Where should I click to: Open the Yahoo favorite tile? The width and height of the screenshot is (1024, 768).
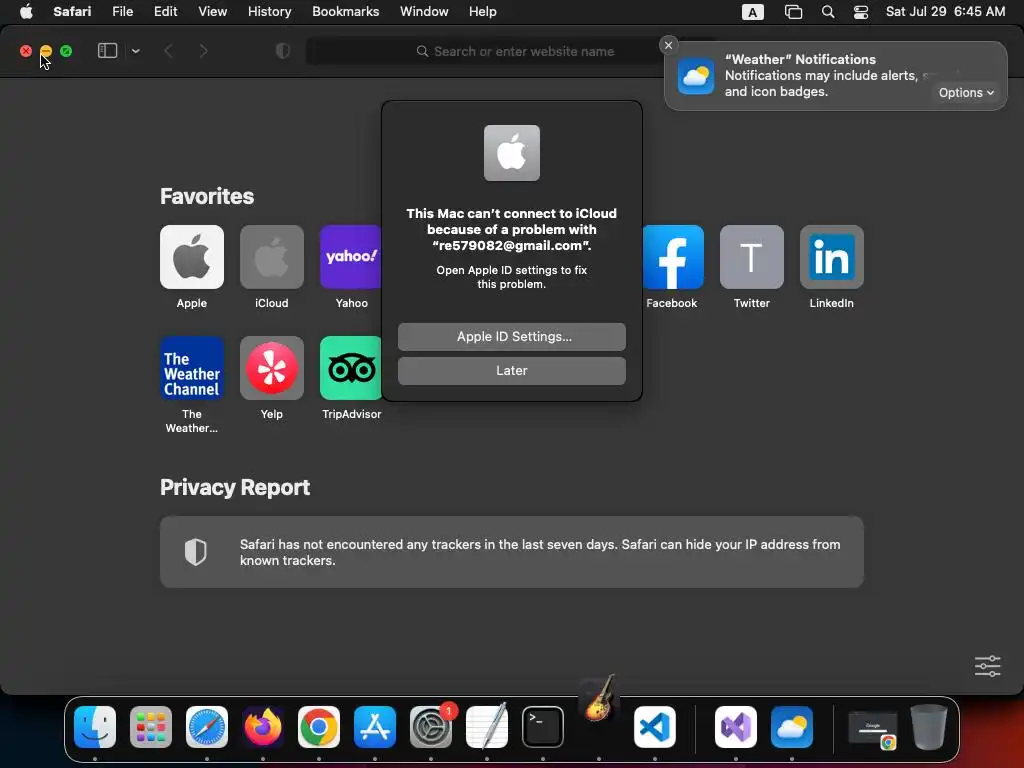(351, 257)
